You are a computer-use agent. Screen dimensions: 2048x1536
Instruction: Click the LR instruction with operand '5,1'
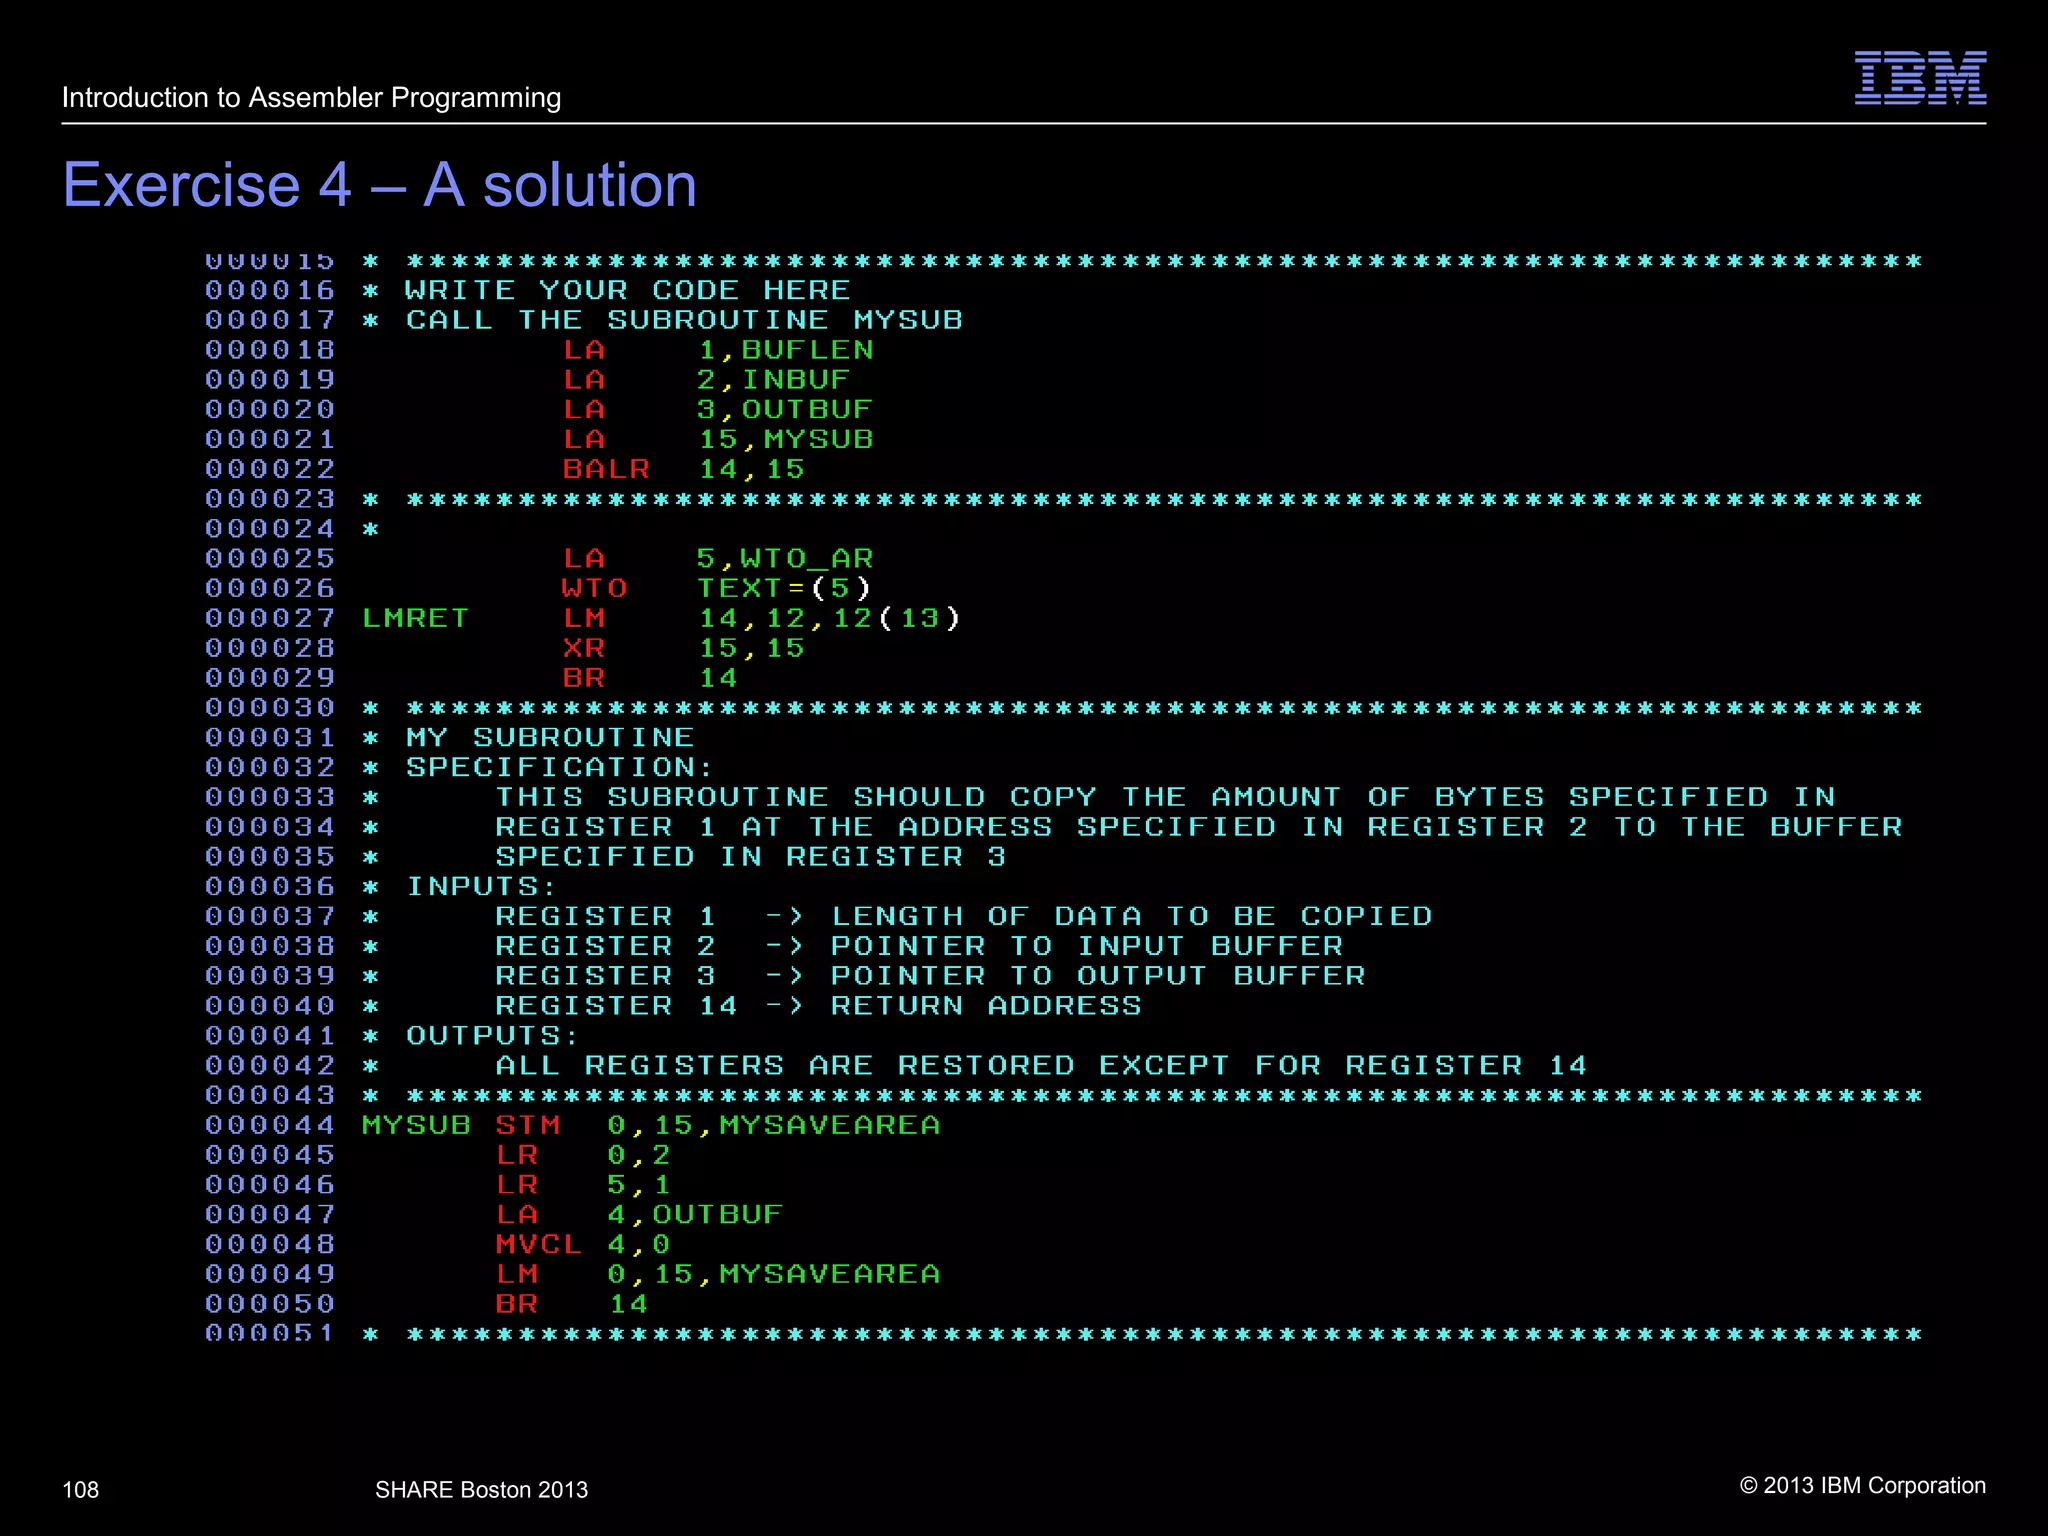(x=517, y=1185)
